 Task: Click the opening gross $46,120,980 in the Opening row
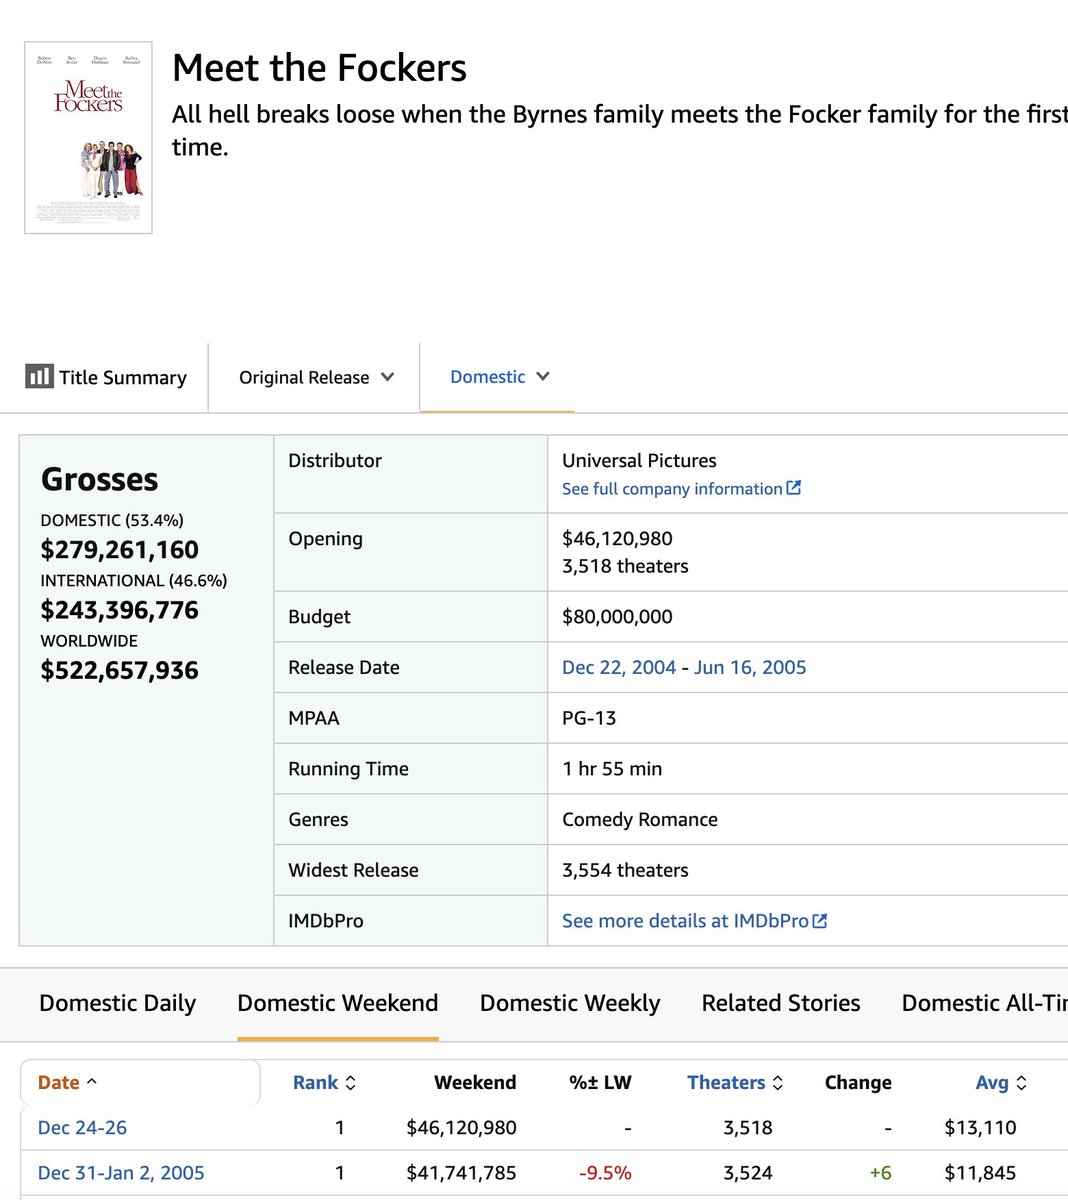[x=617, y=539]
